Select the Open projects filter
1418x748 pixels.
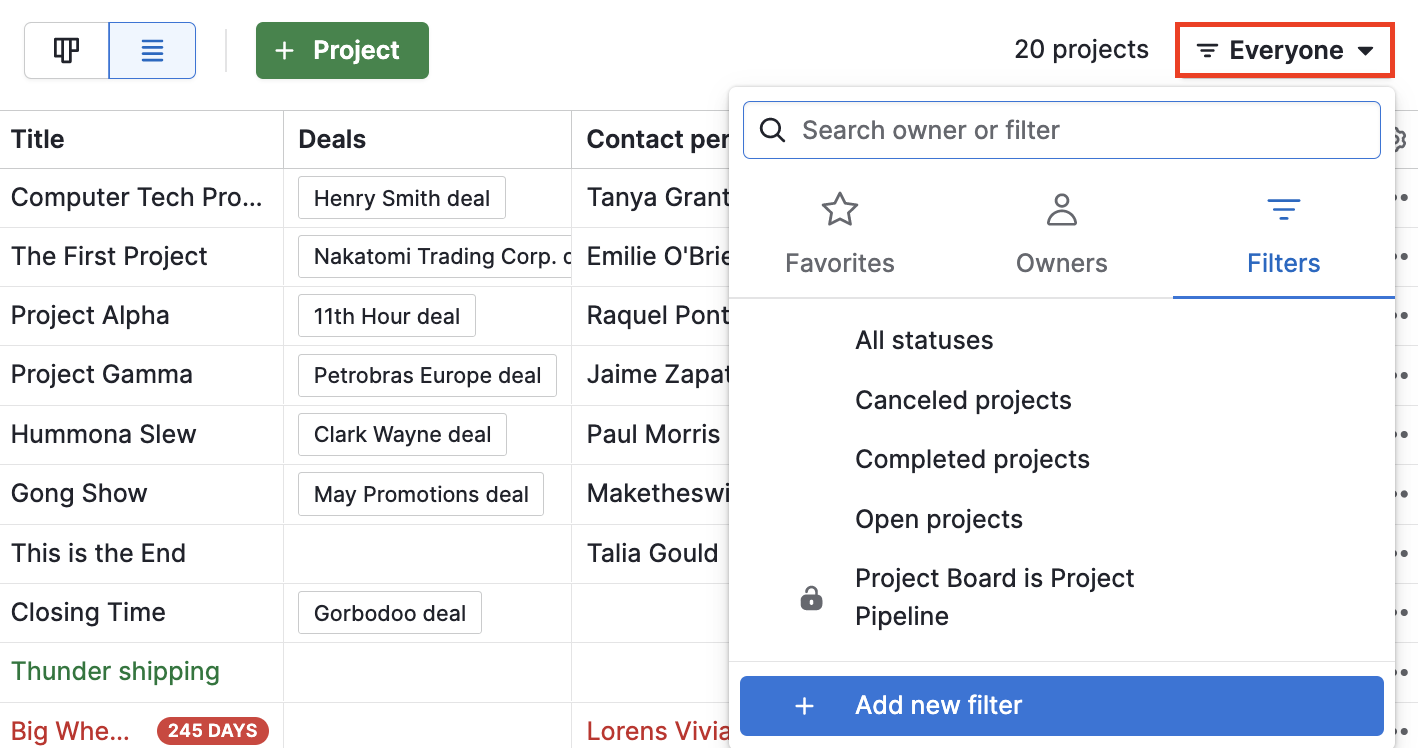[938, 519]
